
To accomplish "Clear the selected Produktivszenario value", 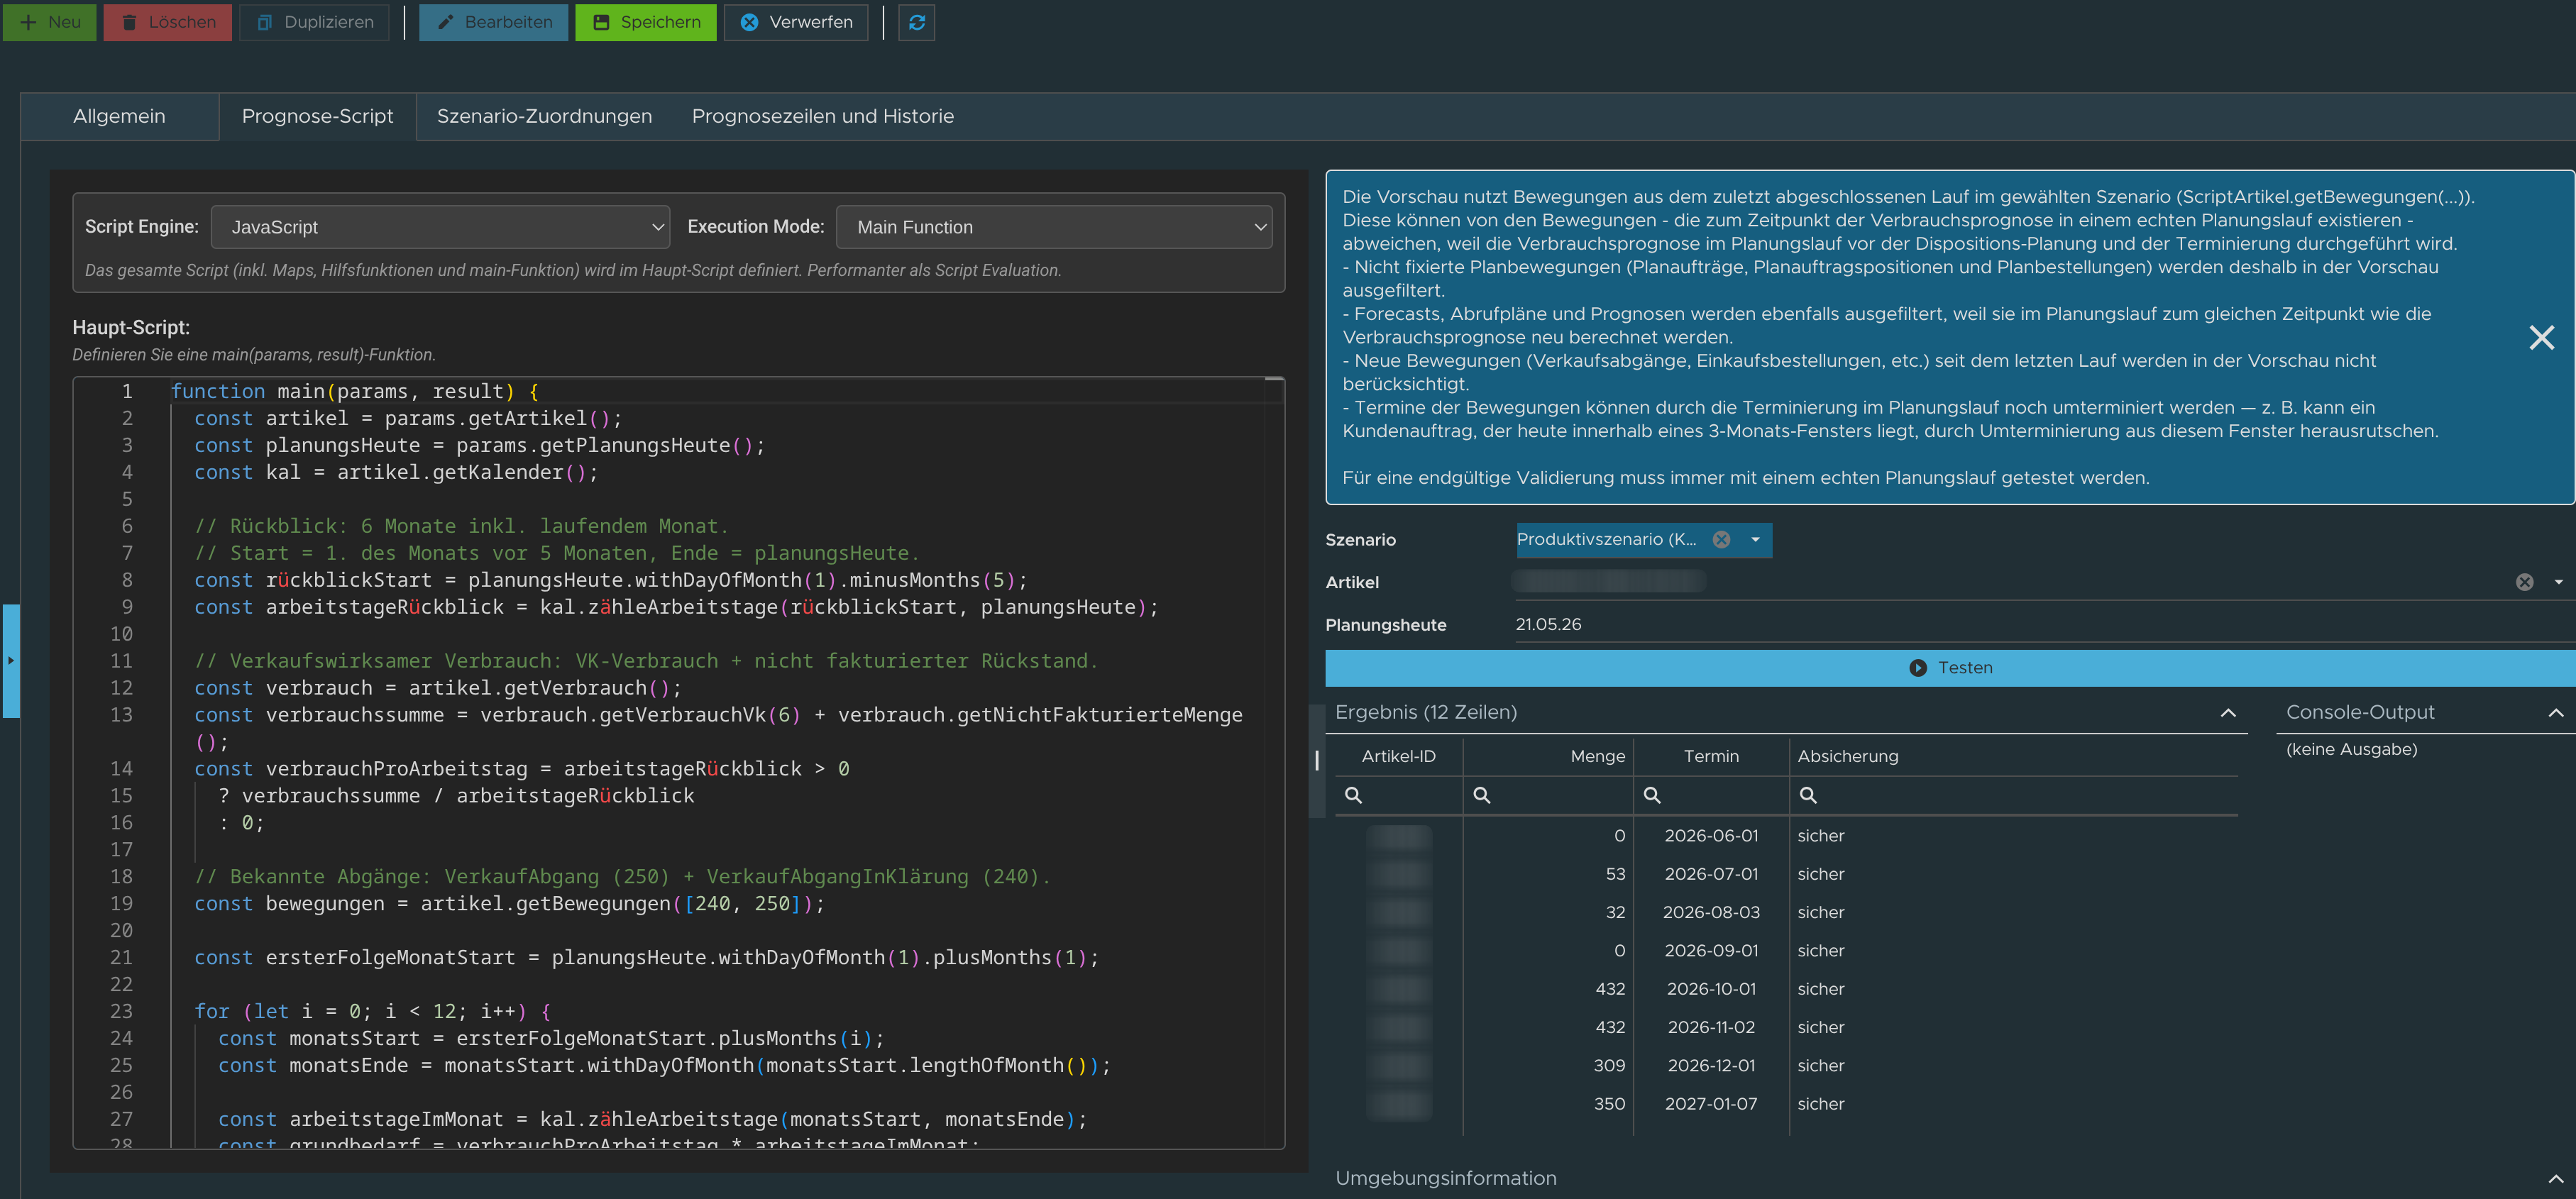I will (1721, 539).
